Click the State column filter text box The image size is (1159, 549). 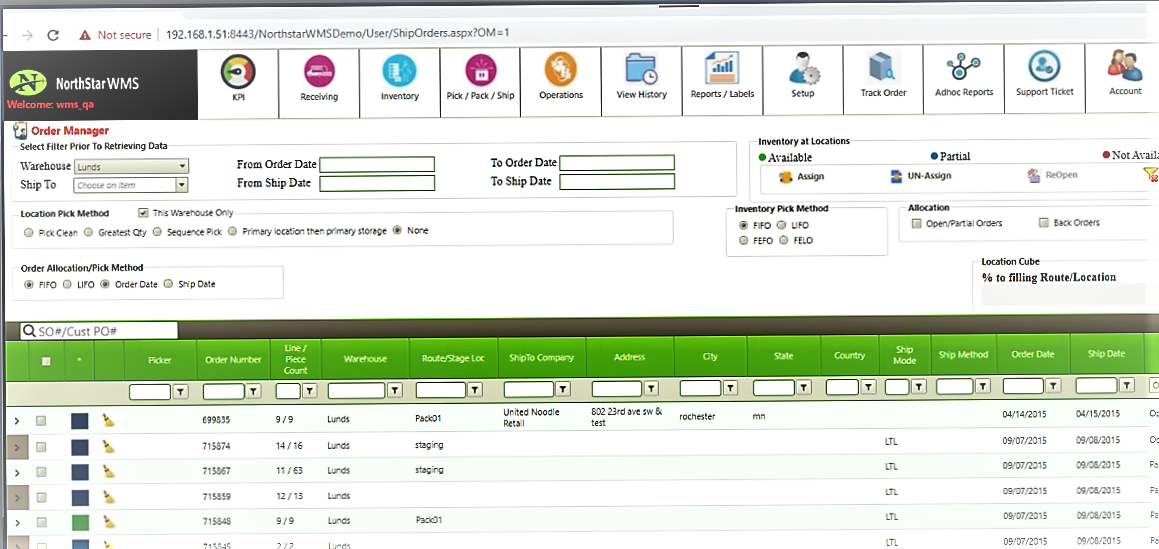[773, 387]
